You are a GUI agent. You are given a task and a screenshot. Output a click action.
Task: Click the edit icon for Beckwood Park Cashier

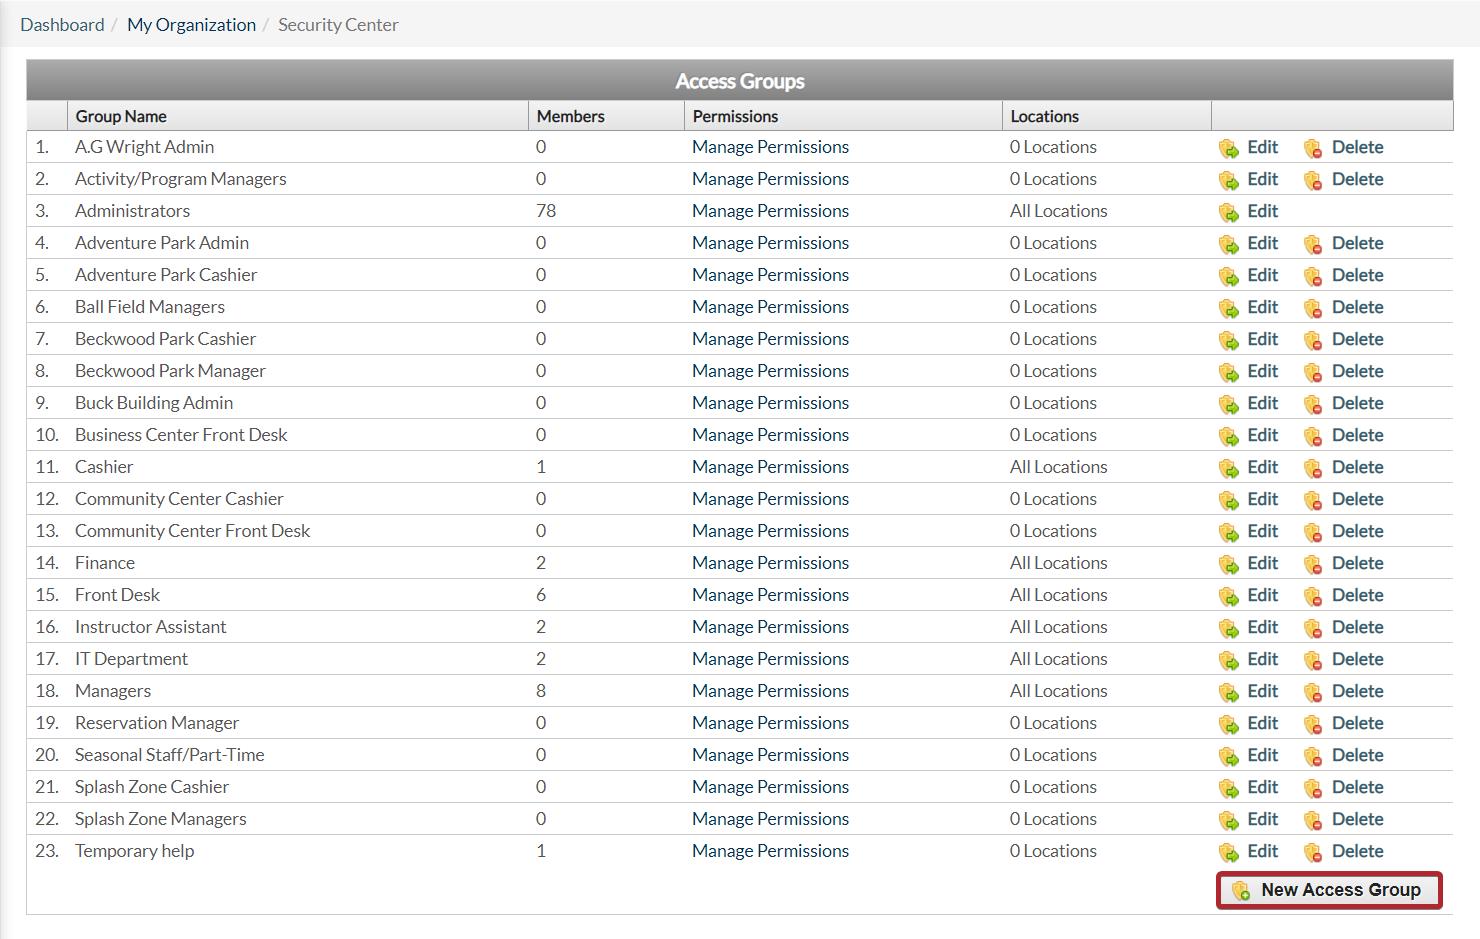point(1229,341)
